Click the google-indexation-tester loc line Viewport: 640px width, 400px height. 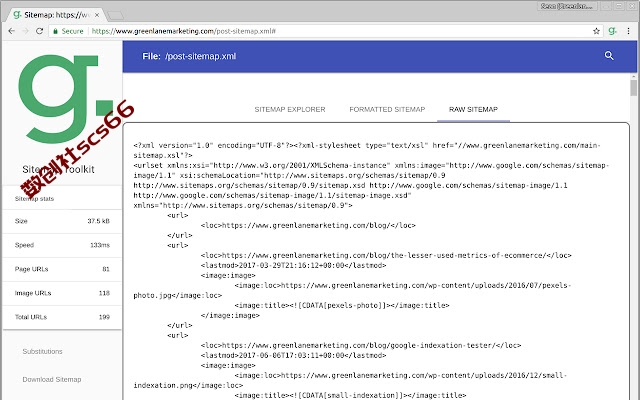pos(361,345)
